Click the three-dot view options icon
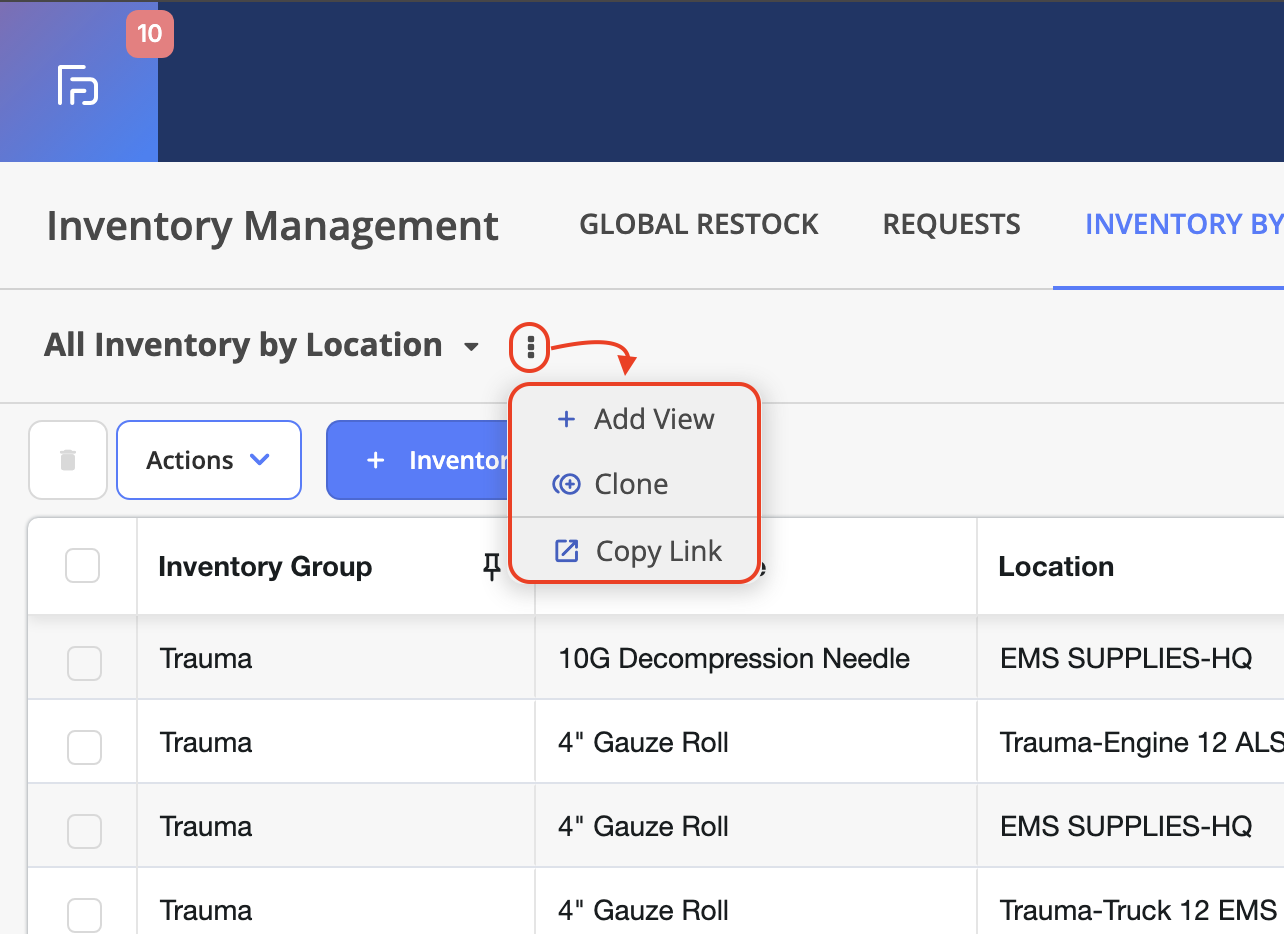Image resolution: width=1284 pixels, height=934 pixels. [x=530, y=348]
